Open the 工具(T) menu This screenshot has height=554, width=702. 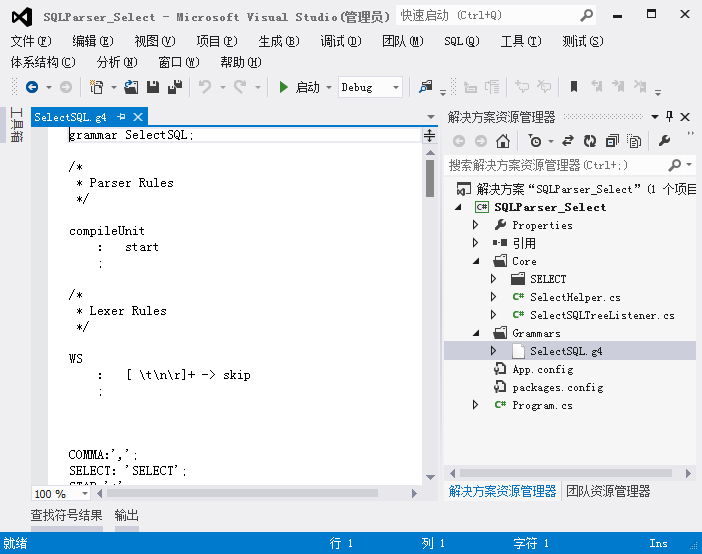(521, 41)
